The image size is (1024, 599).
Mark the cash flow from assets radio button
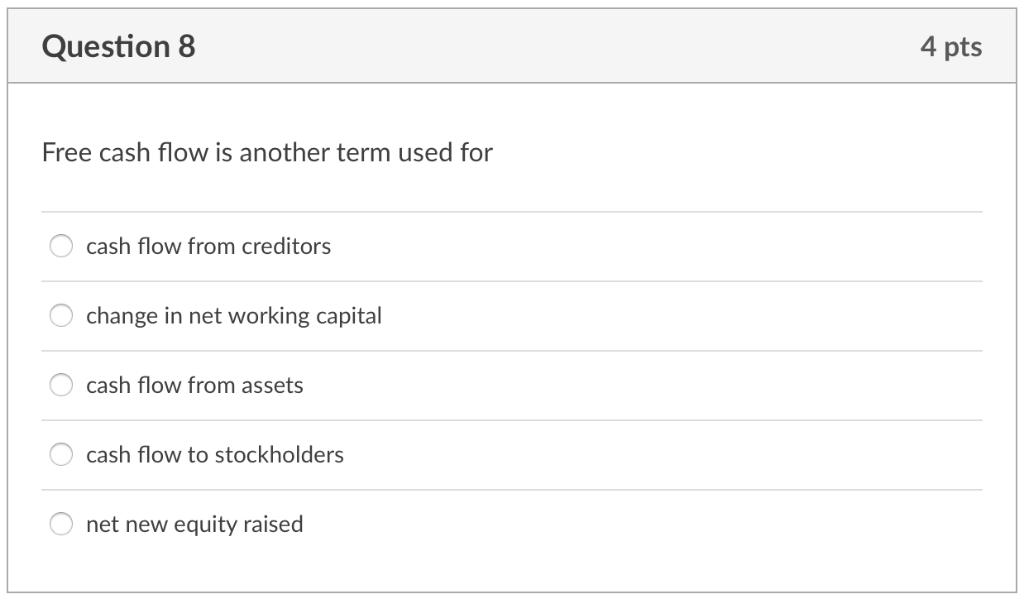pos(62,385)
